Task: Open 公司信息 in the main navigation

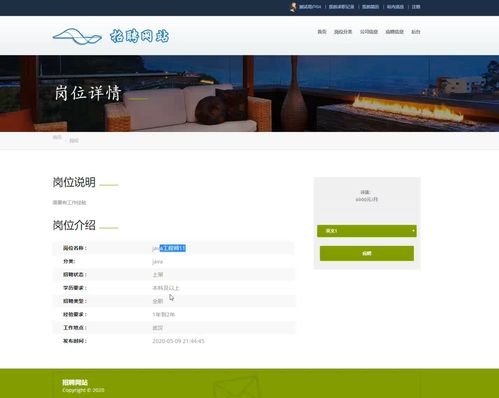Action: [369, 32]
